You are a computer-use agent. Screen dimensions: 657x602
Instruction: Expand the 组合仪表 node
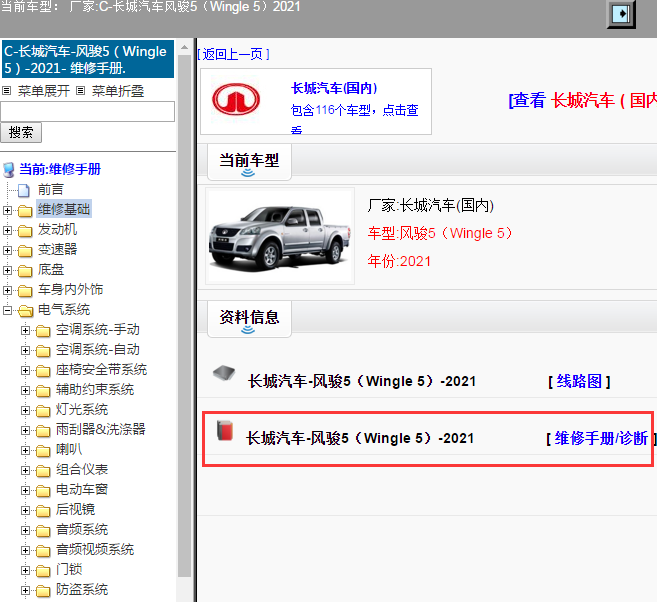point(25,470)
